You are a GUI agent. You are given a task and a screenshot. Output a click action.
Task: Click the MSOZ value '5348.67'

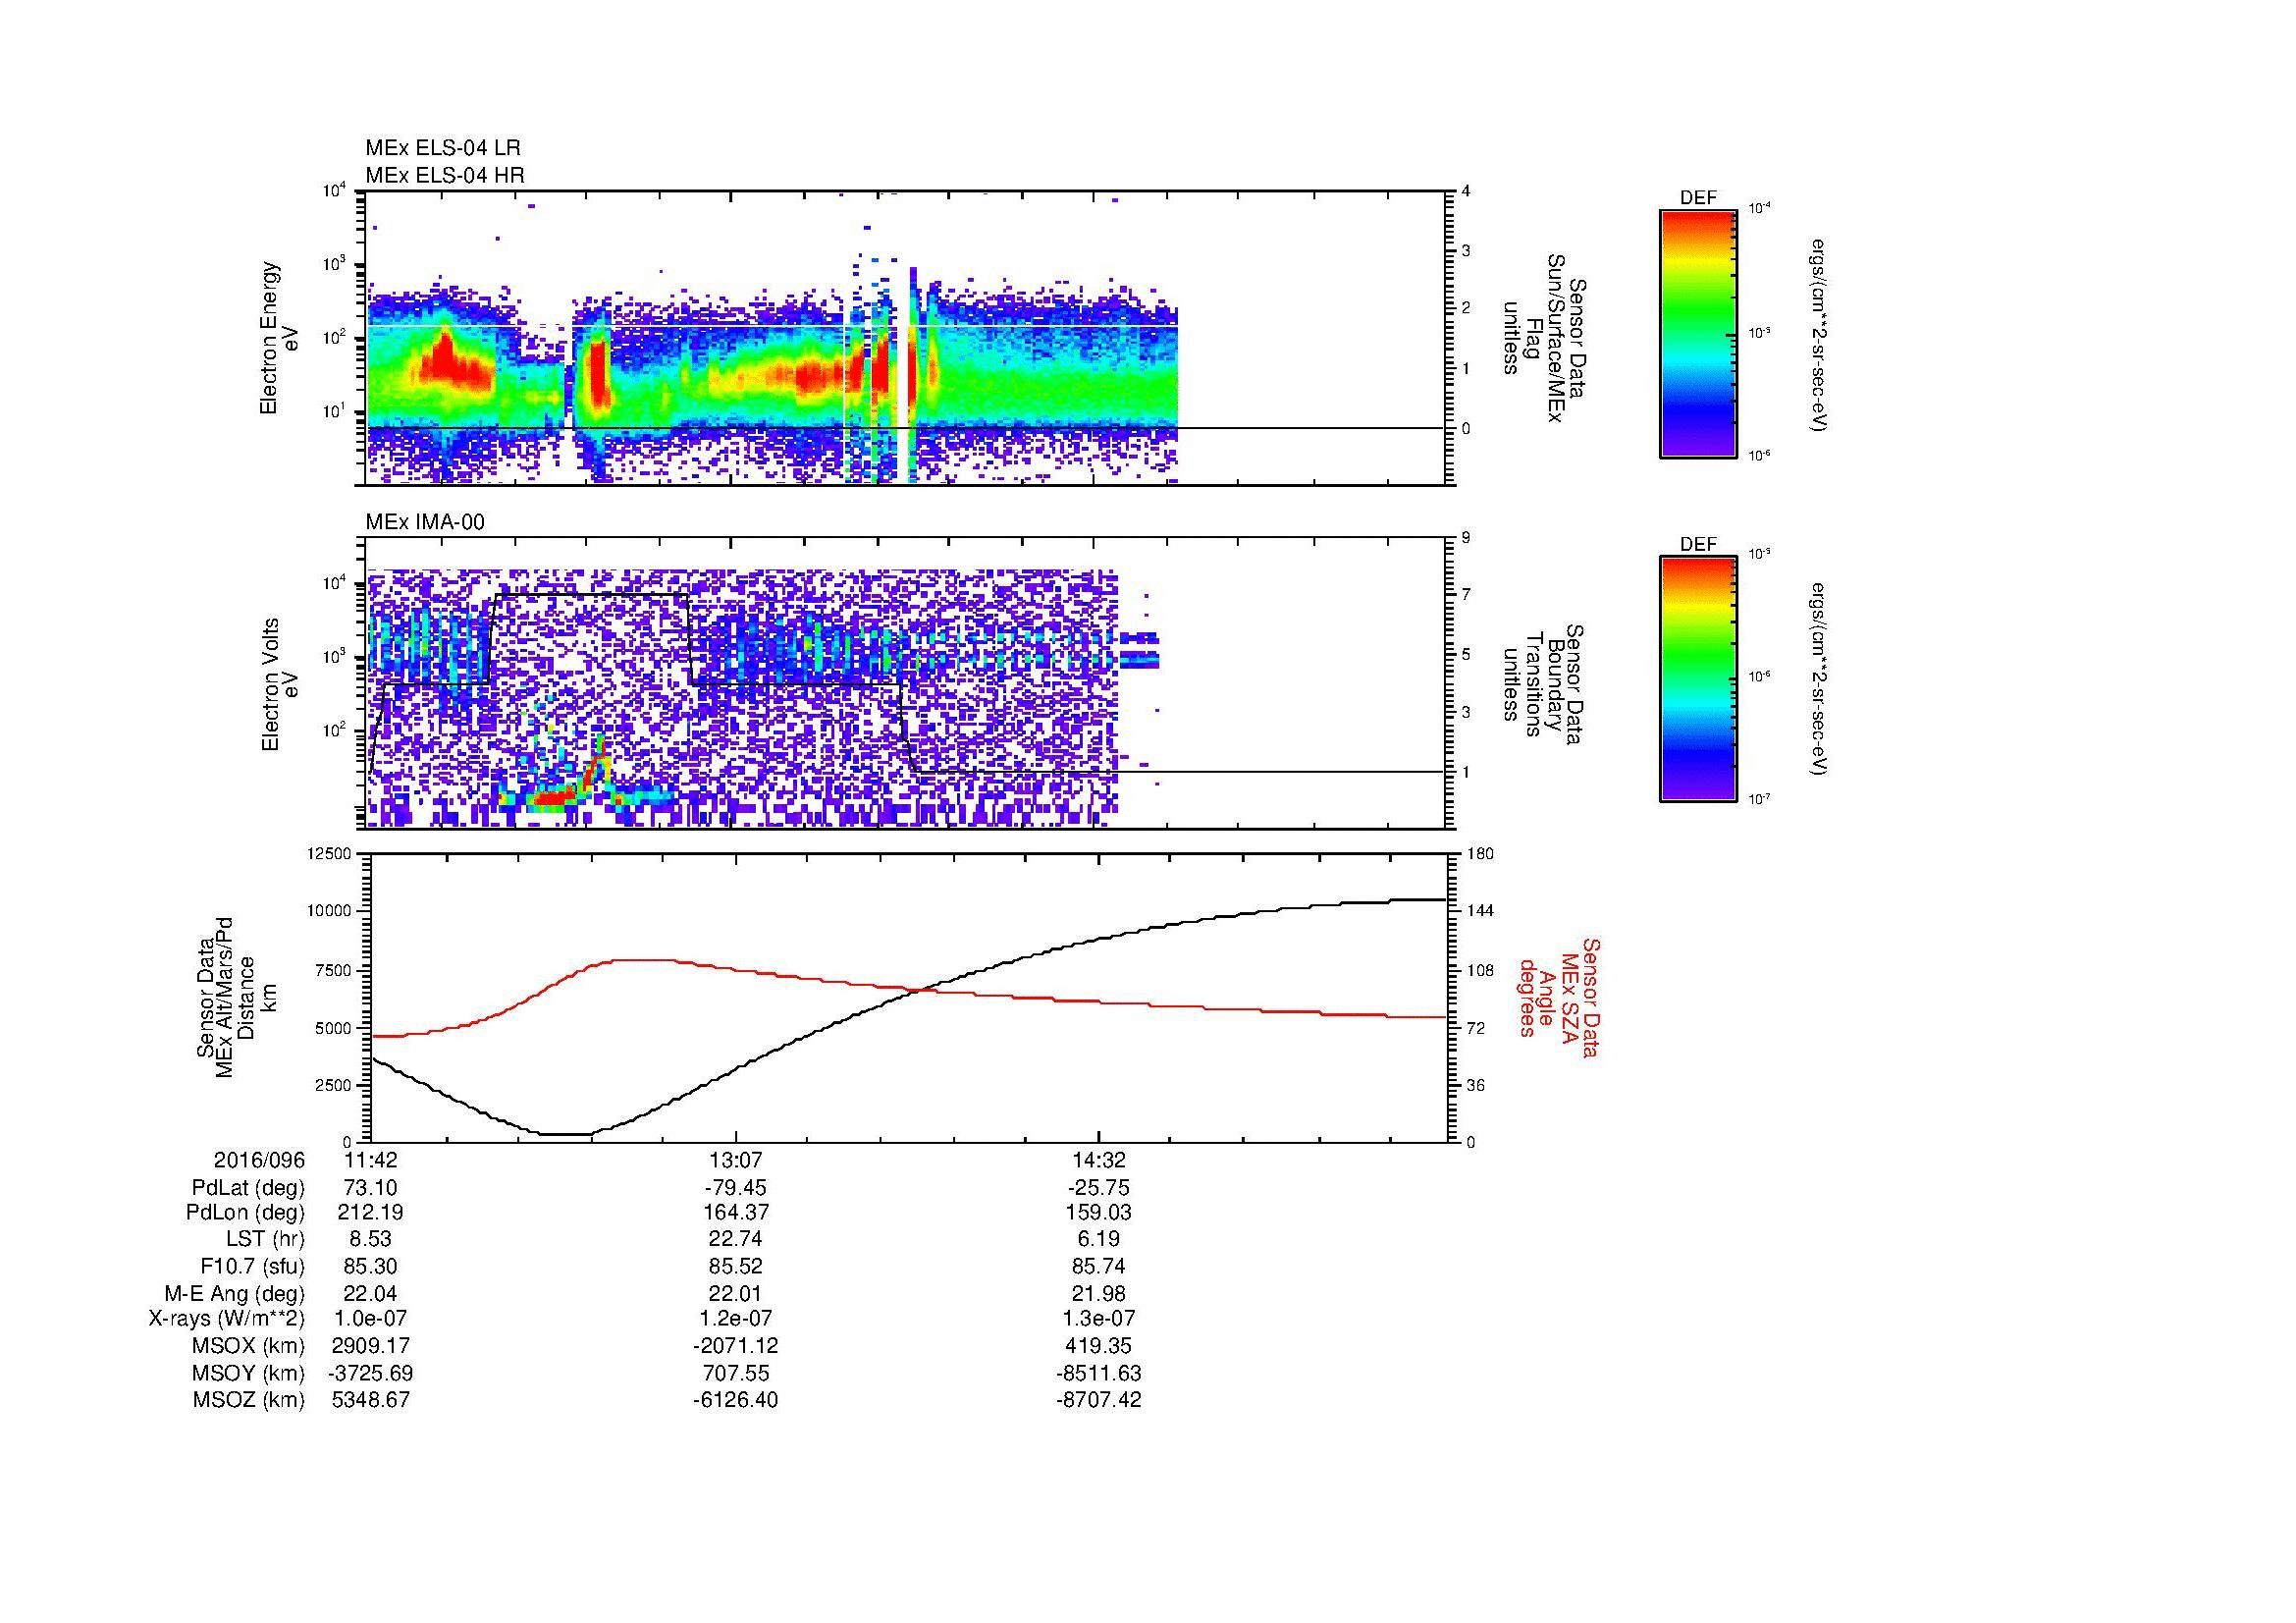(x=371, y=1400)
